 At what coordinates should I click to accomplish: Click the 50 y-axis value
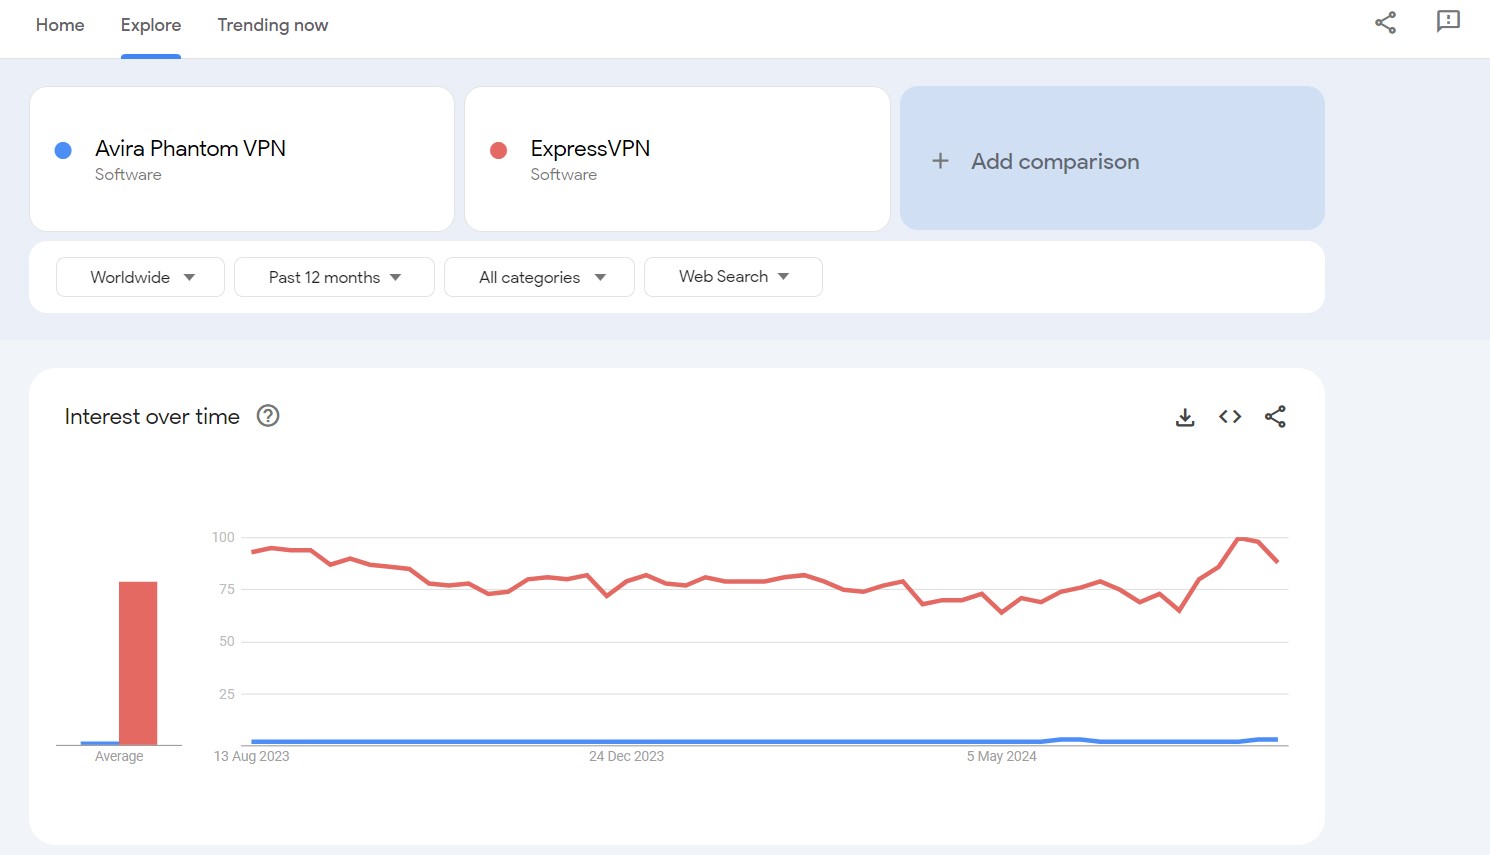[227, 641]
